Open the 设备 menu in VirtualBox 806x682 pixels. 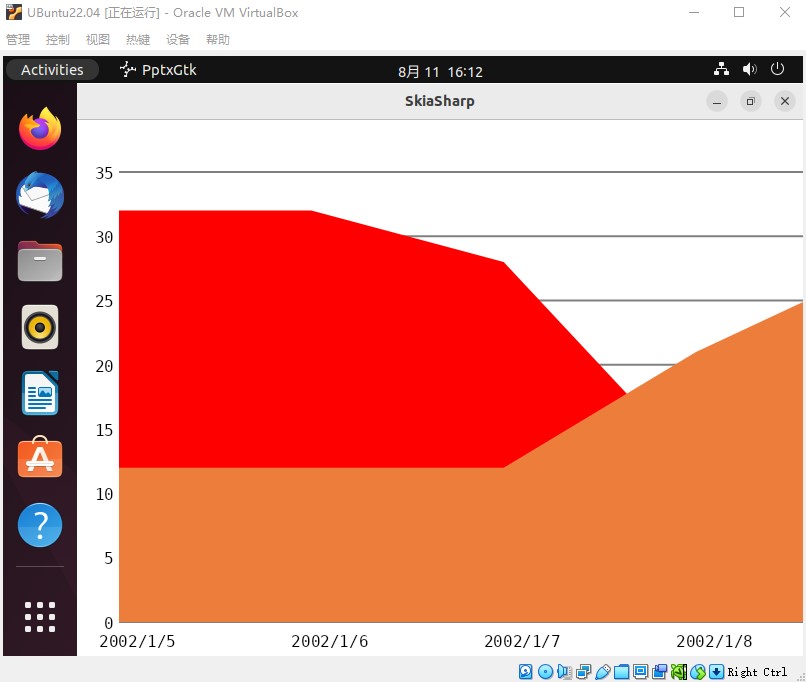(x=178, y=40)
